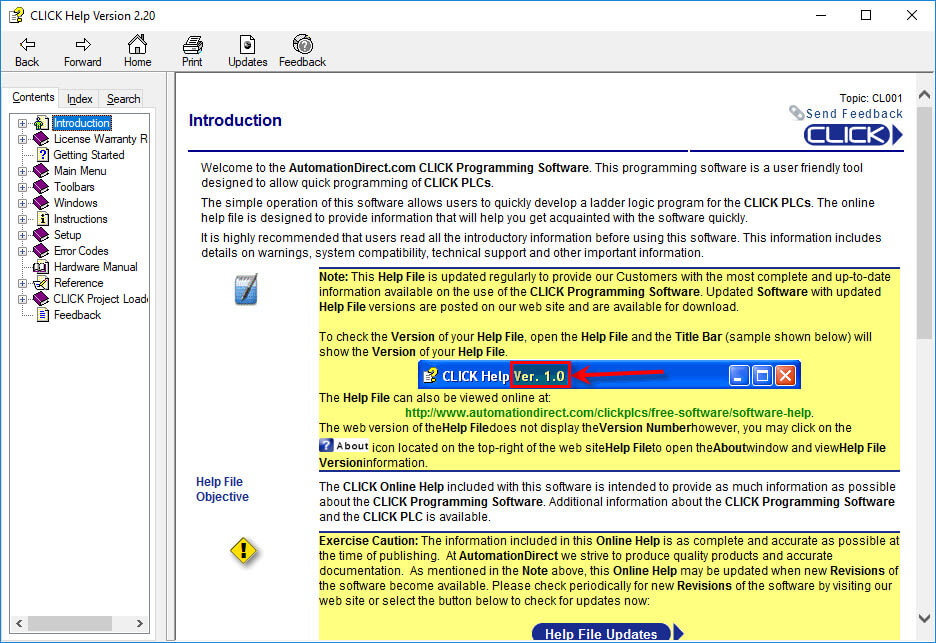Click the CLICK Help title bar app icon
The image size is (936, 643).
[16, 15]
